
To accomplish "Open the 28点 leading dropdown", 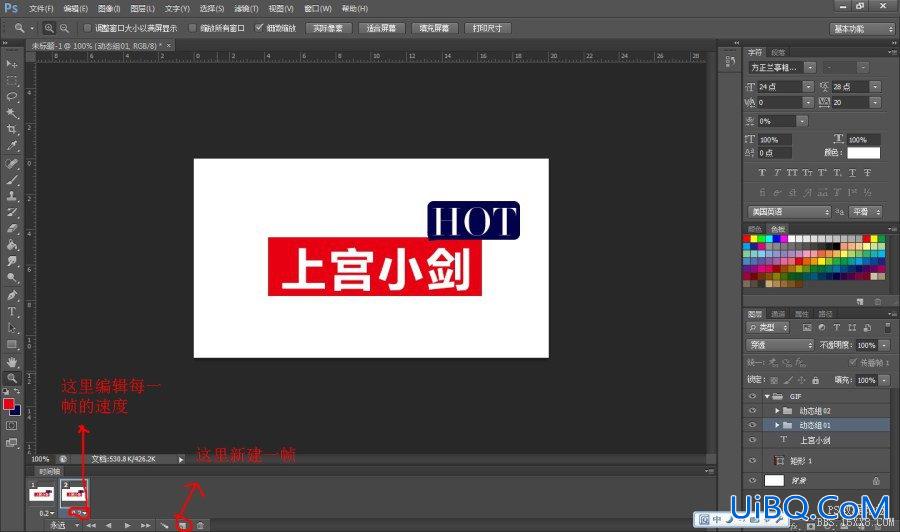I will pyautogui.click(x=875, y=87).
